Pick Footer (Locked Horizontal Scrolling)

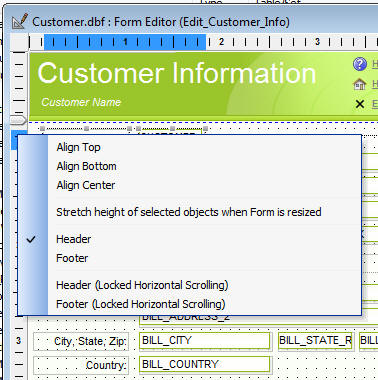(141, 304)
